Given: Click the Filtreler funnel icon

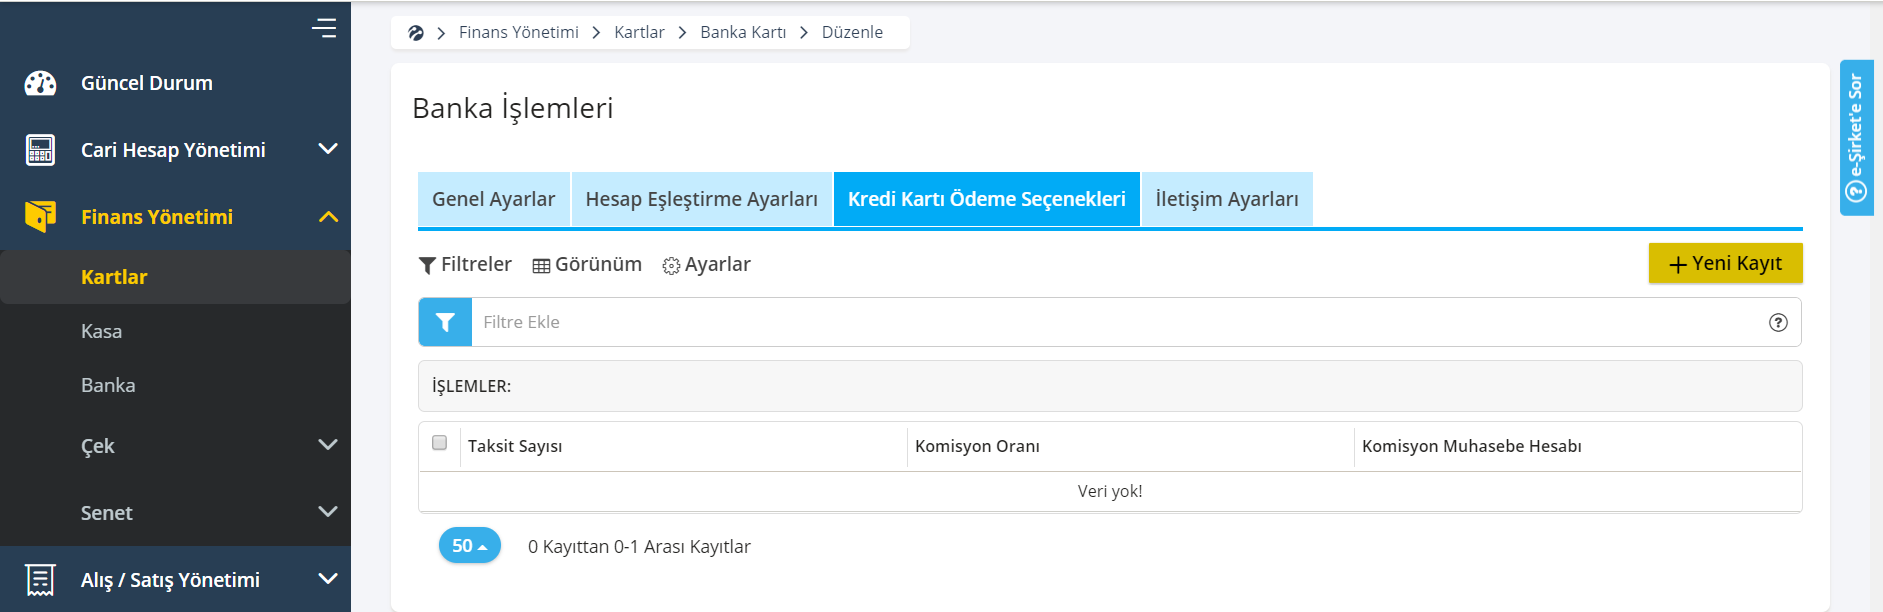Looking at the screenshot, I should coord(427,265).
